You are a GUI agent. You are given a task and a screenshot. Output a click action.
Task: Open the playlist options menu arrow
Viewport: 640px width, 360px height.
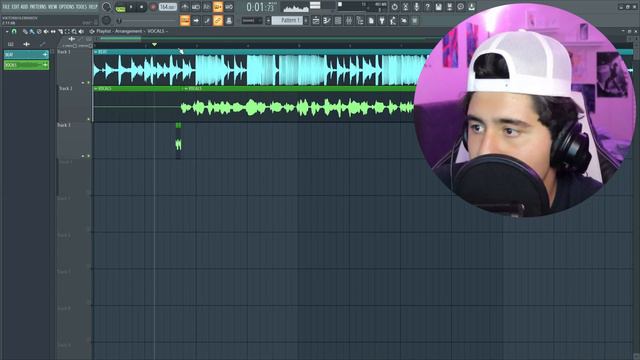pyautogui.click(x=7, y=31)
